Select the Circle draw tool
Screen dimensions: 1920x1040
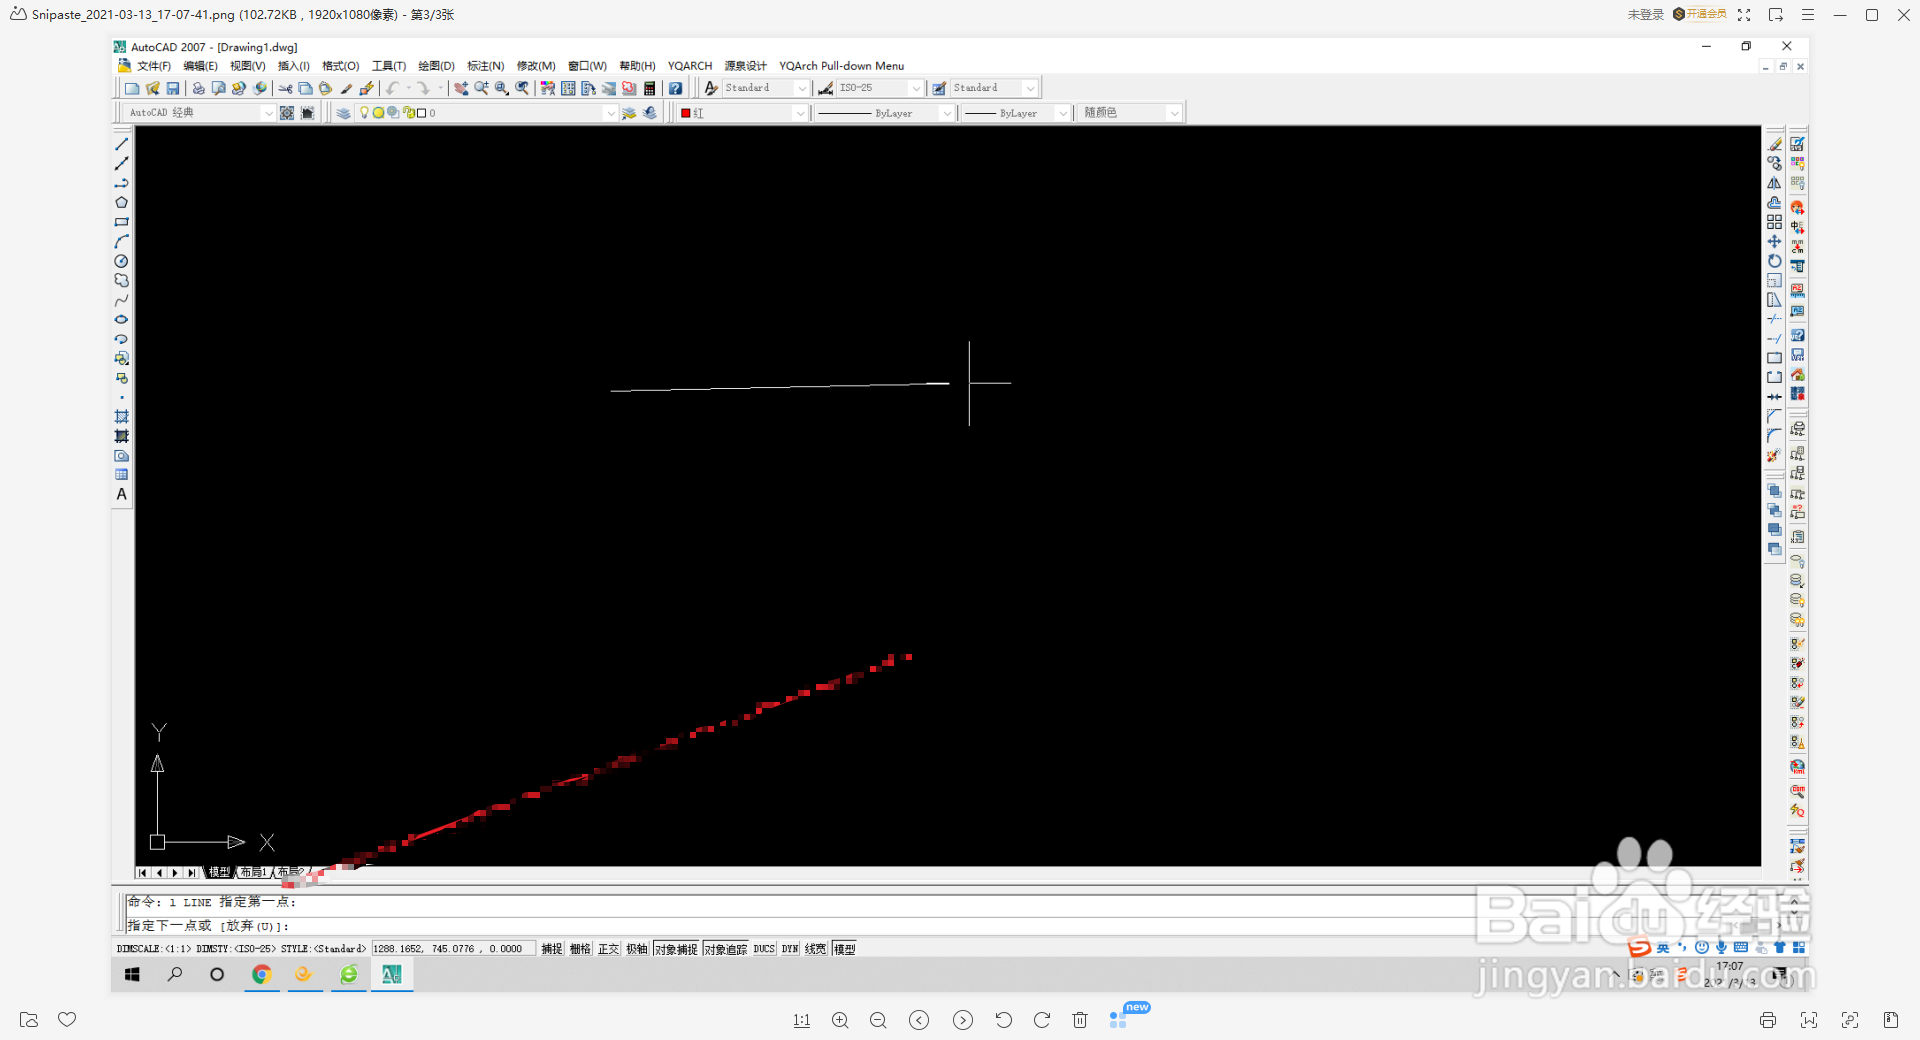pos(122,261)
